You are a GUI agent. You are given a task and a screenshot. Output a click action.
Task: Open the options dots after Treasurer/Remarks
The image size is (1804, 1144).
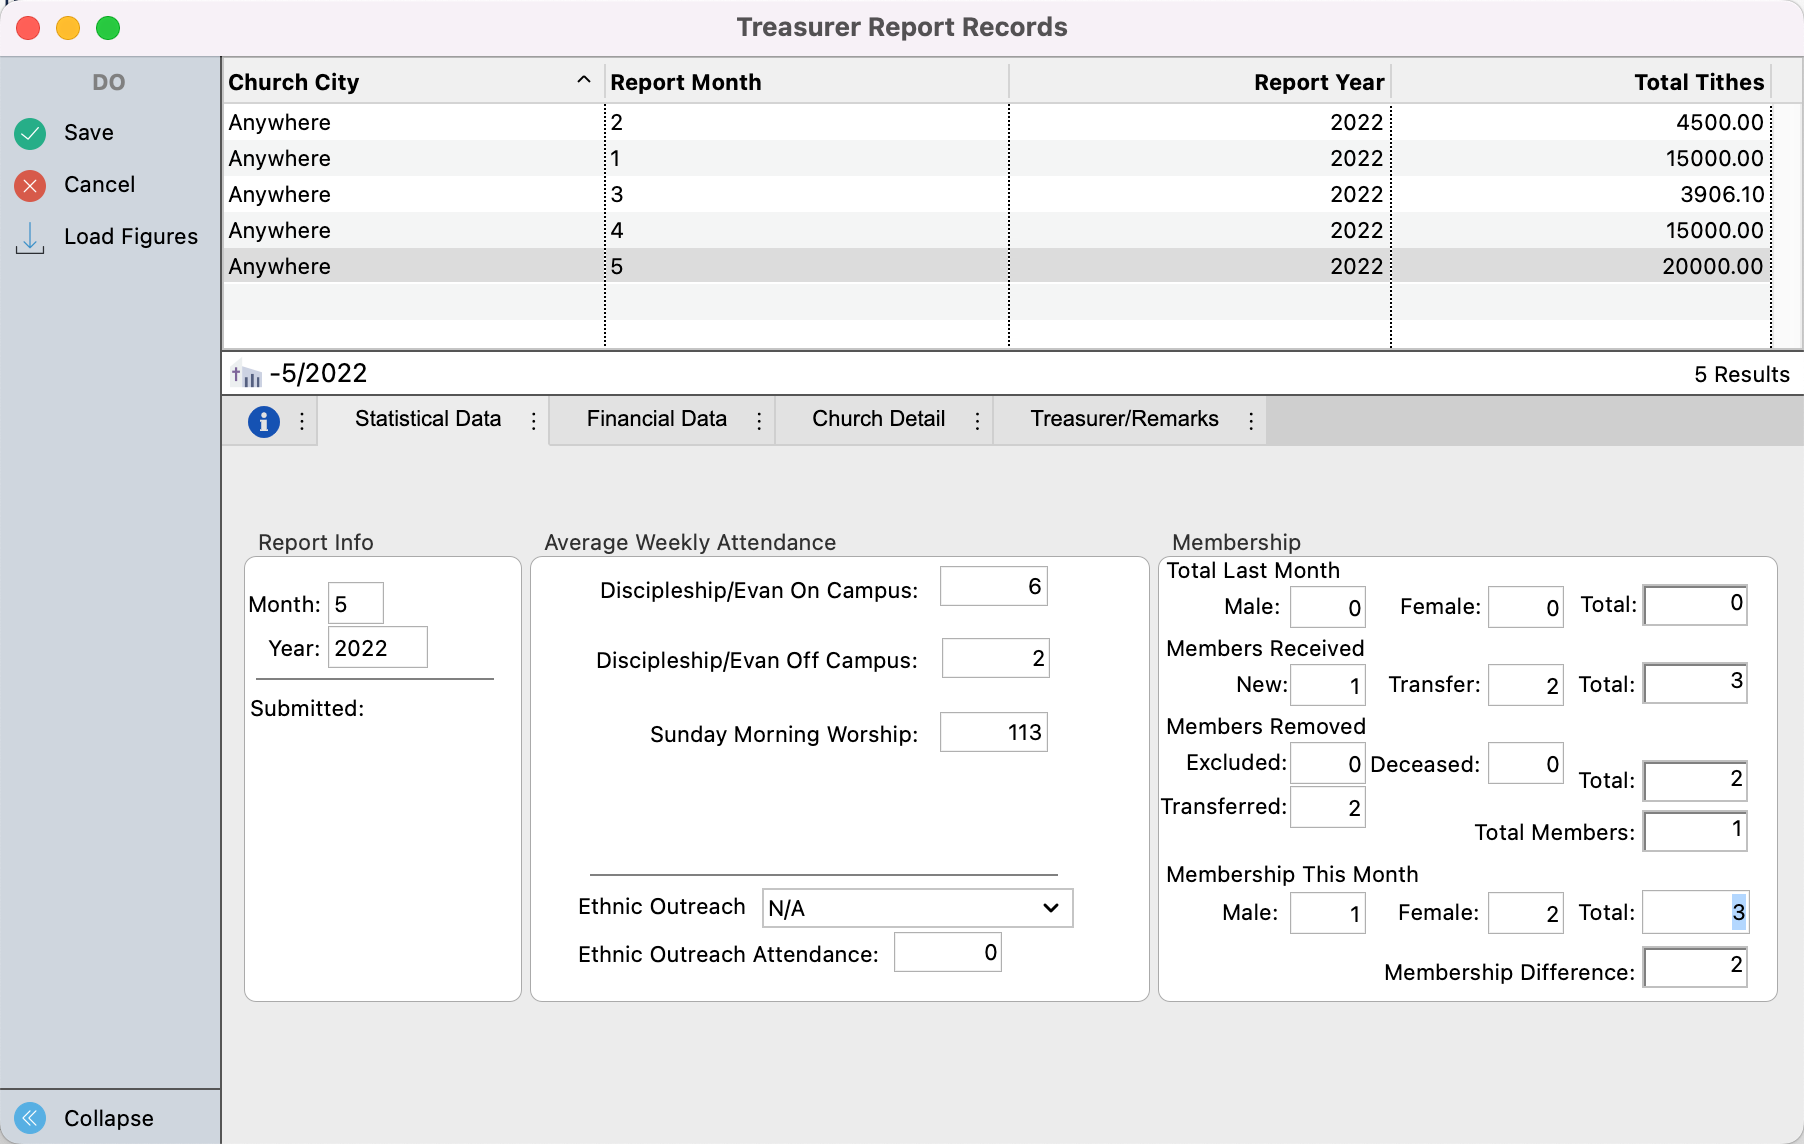click(x=1250, y=421)
